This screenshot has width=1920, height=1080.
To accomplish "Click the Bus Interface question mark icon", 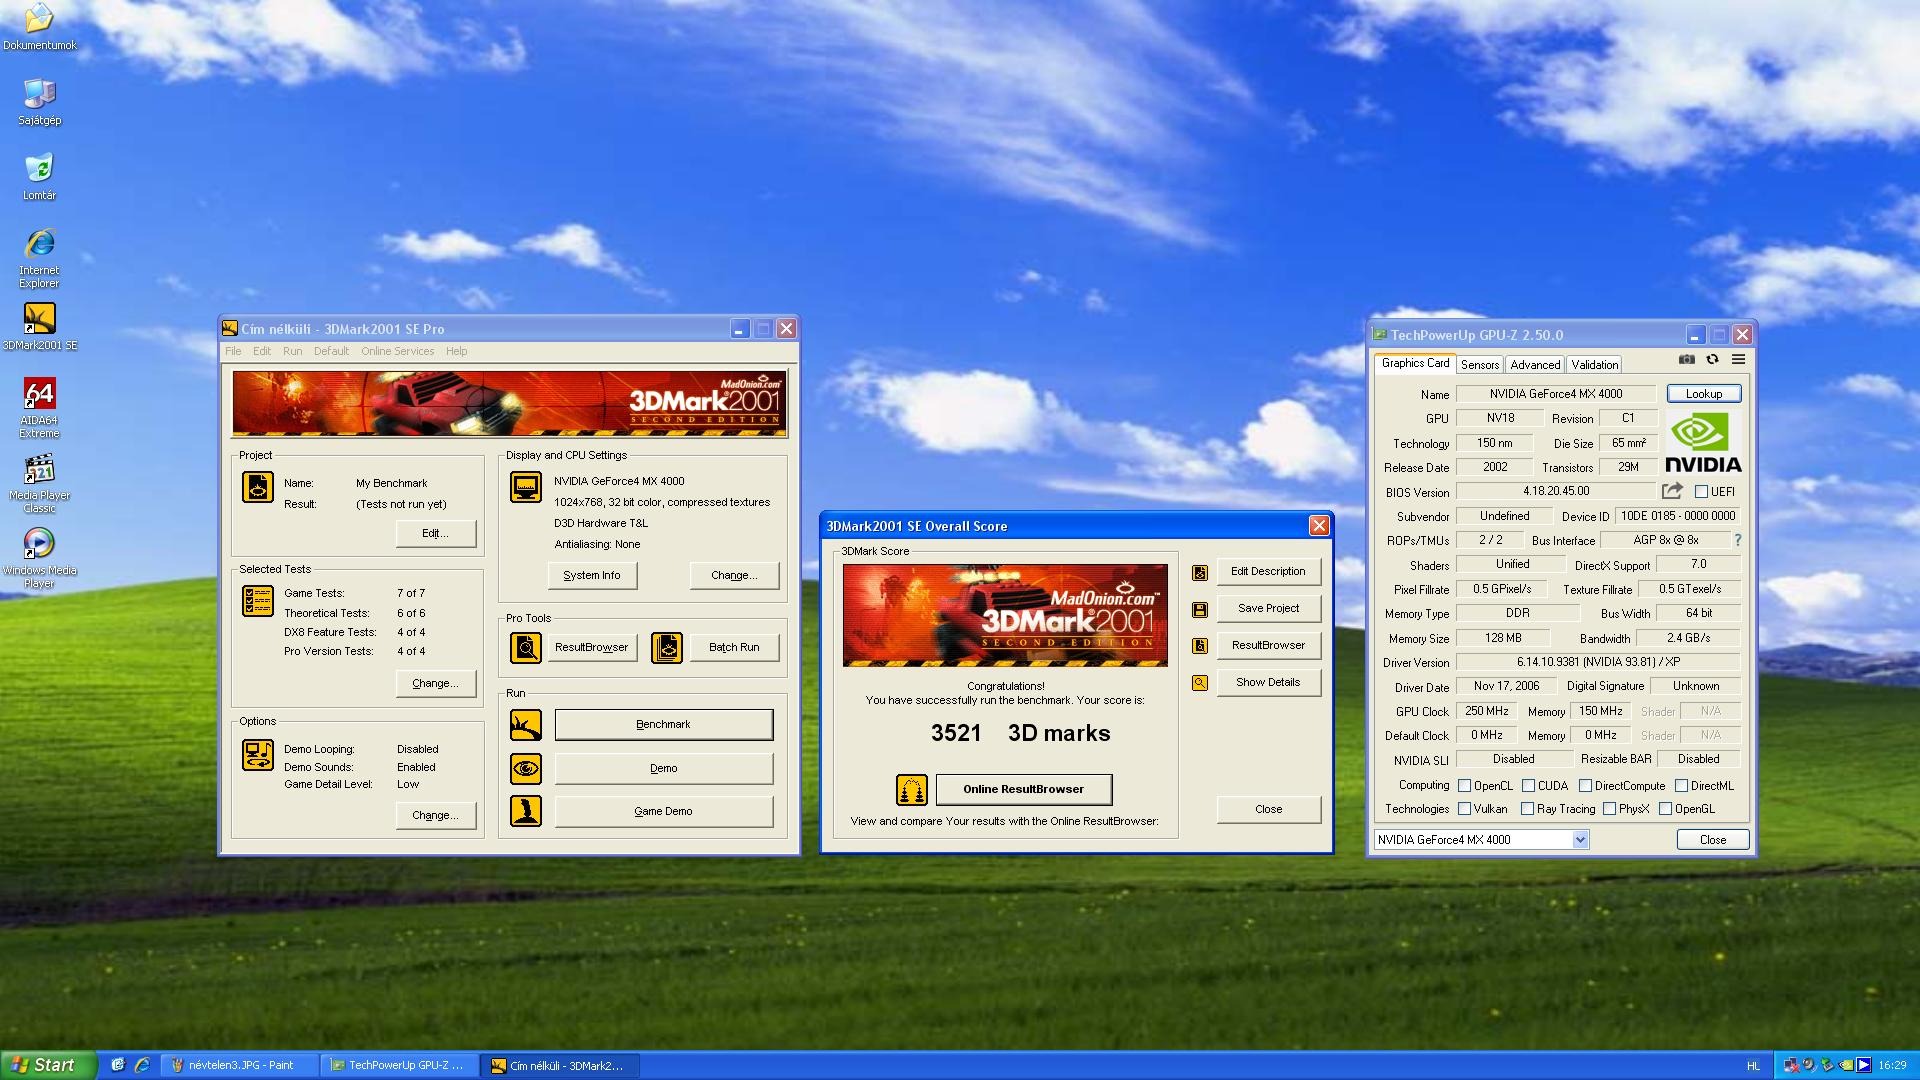I will [1738, 540].
